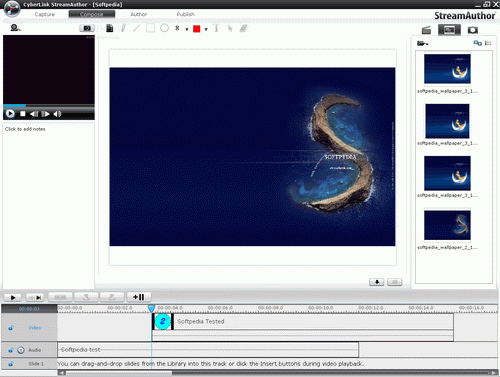Image resolution: width=500 pixels, height=377 pixels.
Task: Switch to the Compose tab
Action: click(92, 14)
